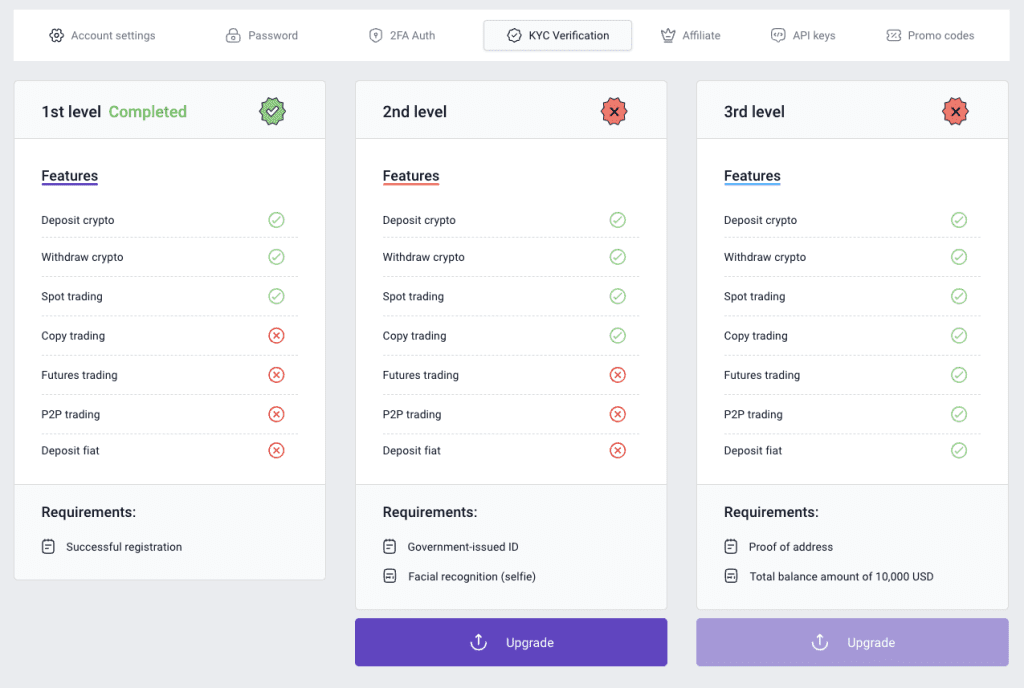This screenshot has width=1024, height=688.
Task: Click the 2nd level red unverified badge
Action: point(614,111)
